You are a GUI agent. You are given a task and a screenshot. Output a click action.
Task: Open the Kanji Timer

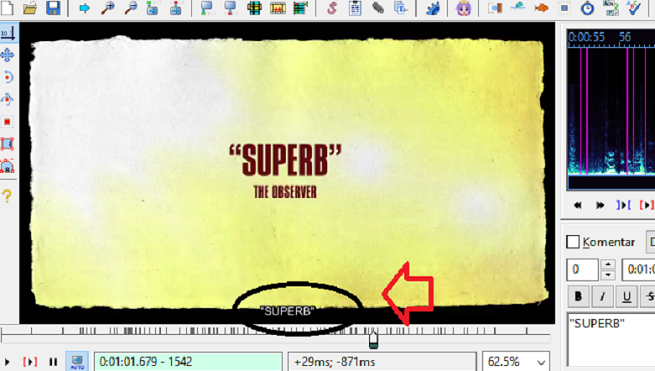(x=611, y=8)
